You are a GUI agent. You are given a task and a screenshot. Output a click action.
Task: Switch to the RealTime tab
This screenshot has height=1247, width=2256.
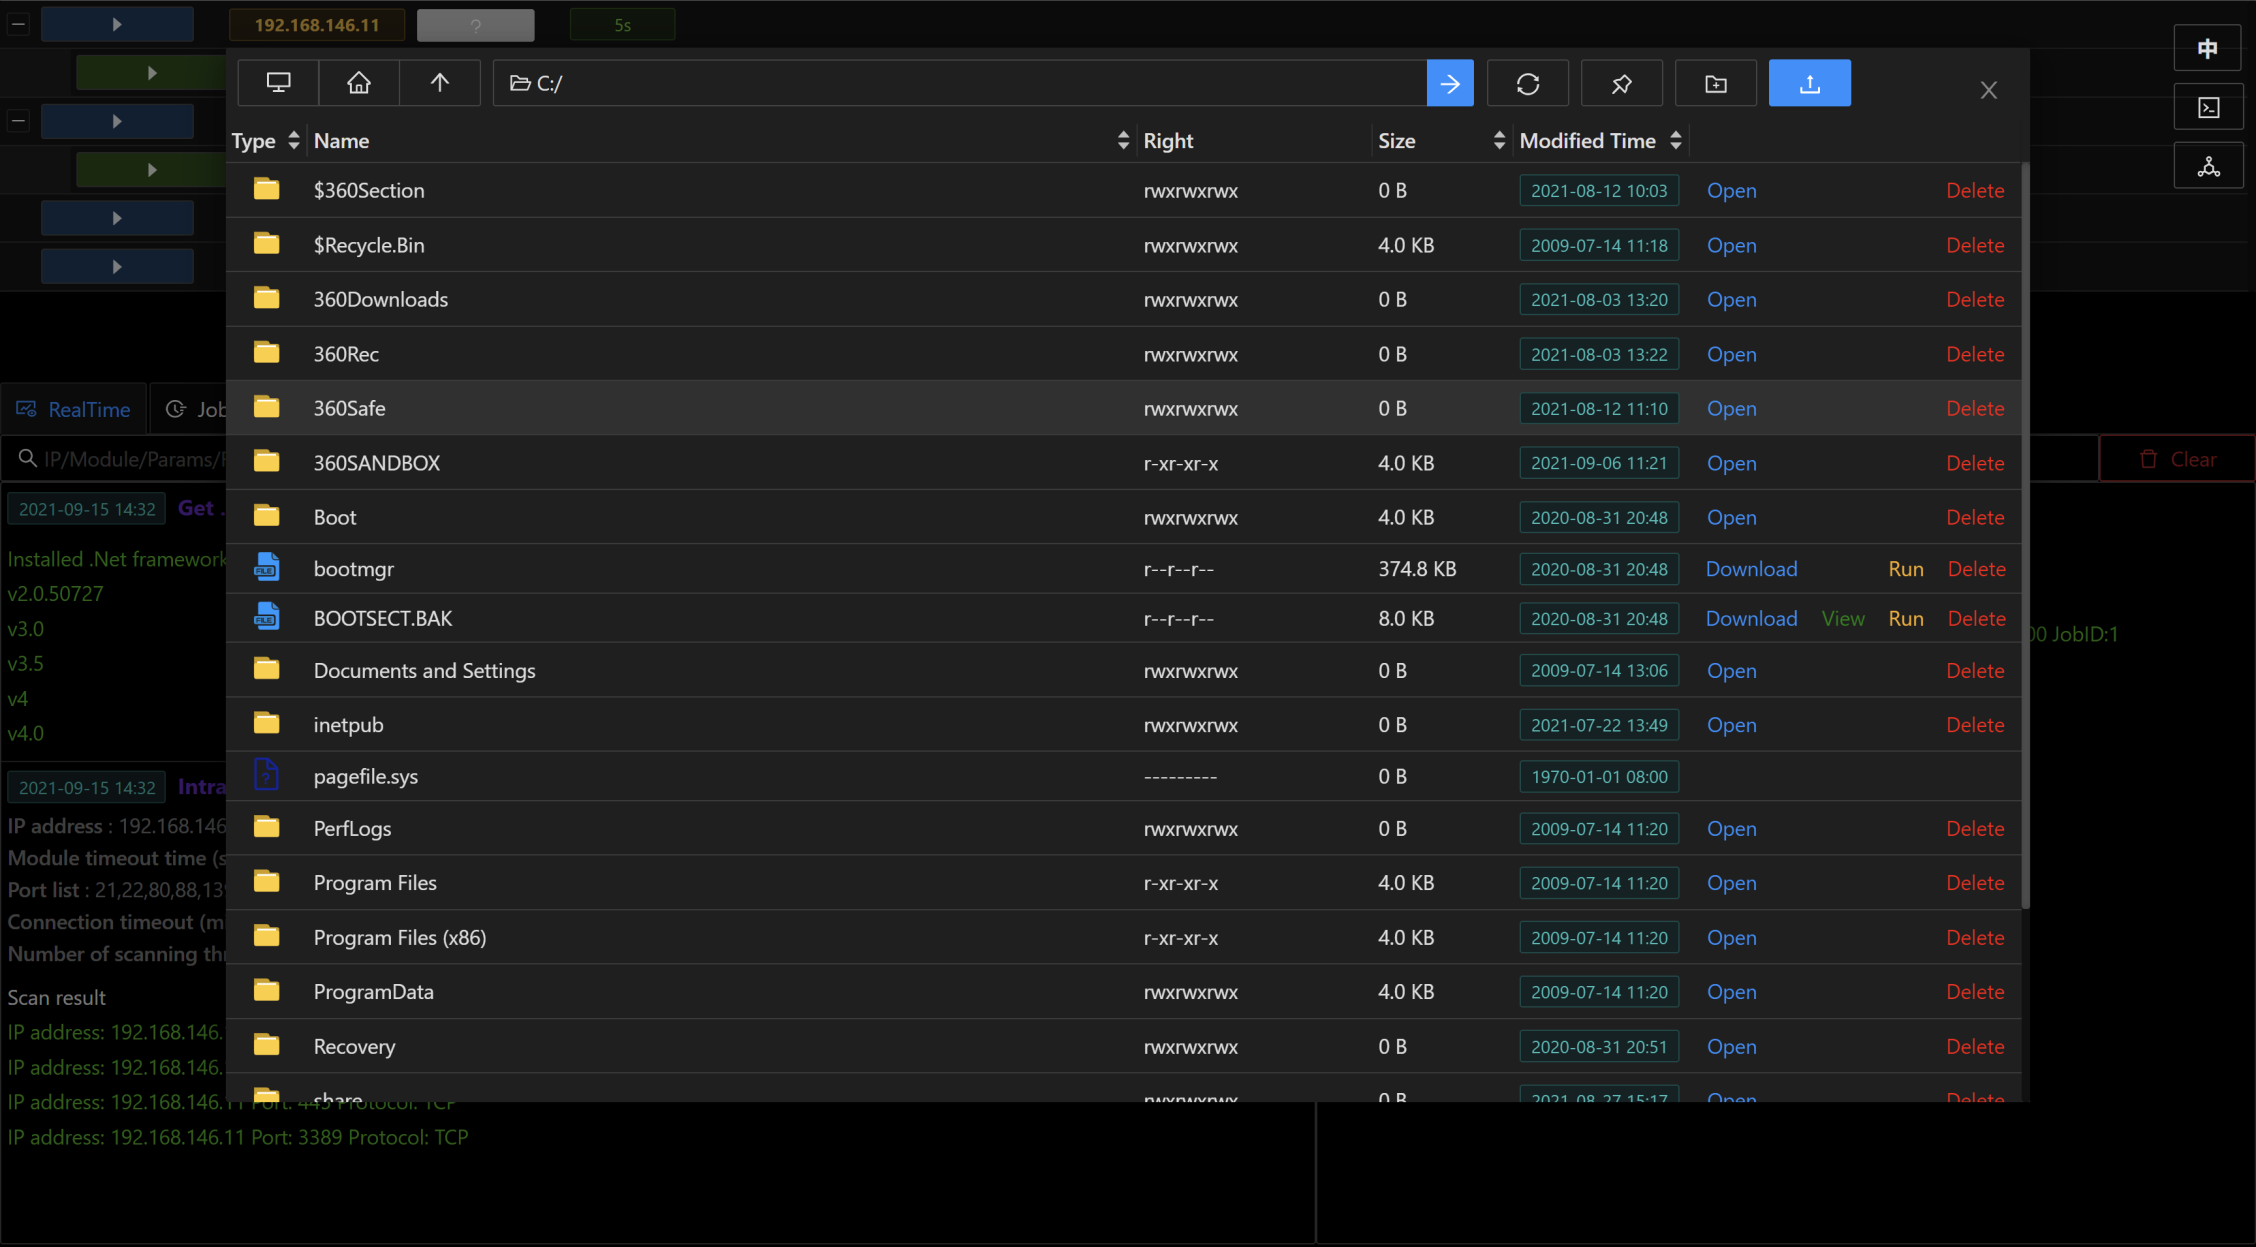point(75,409)
